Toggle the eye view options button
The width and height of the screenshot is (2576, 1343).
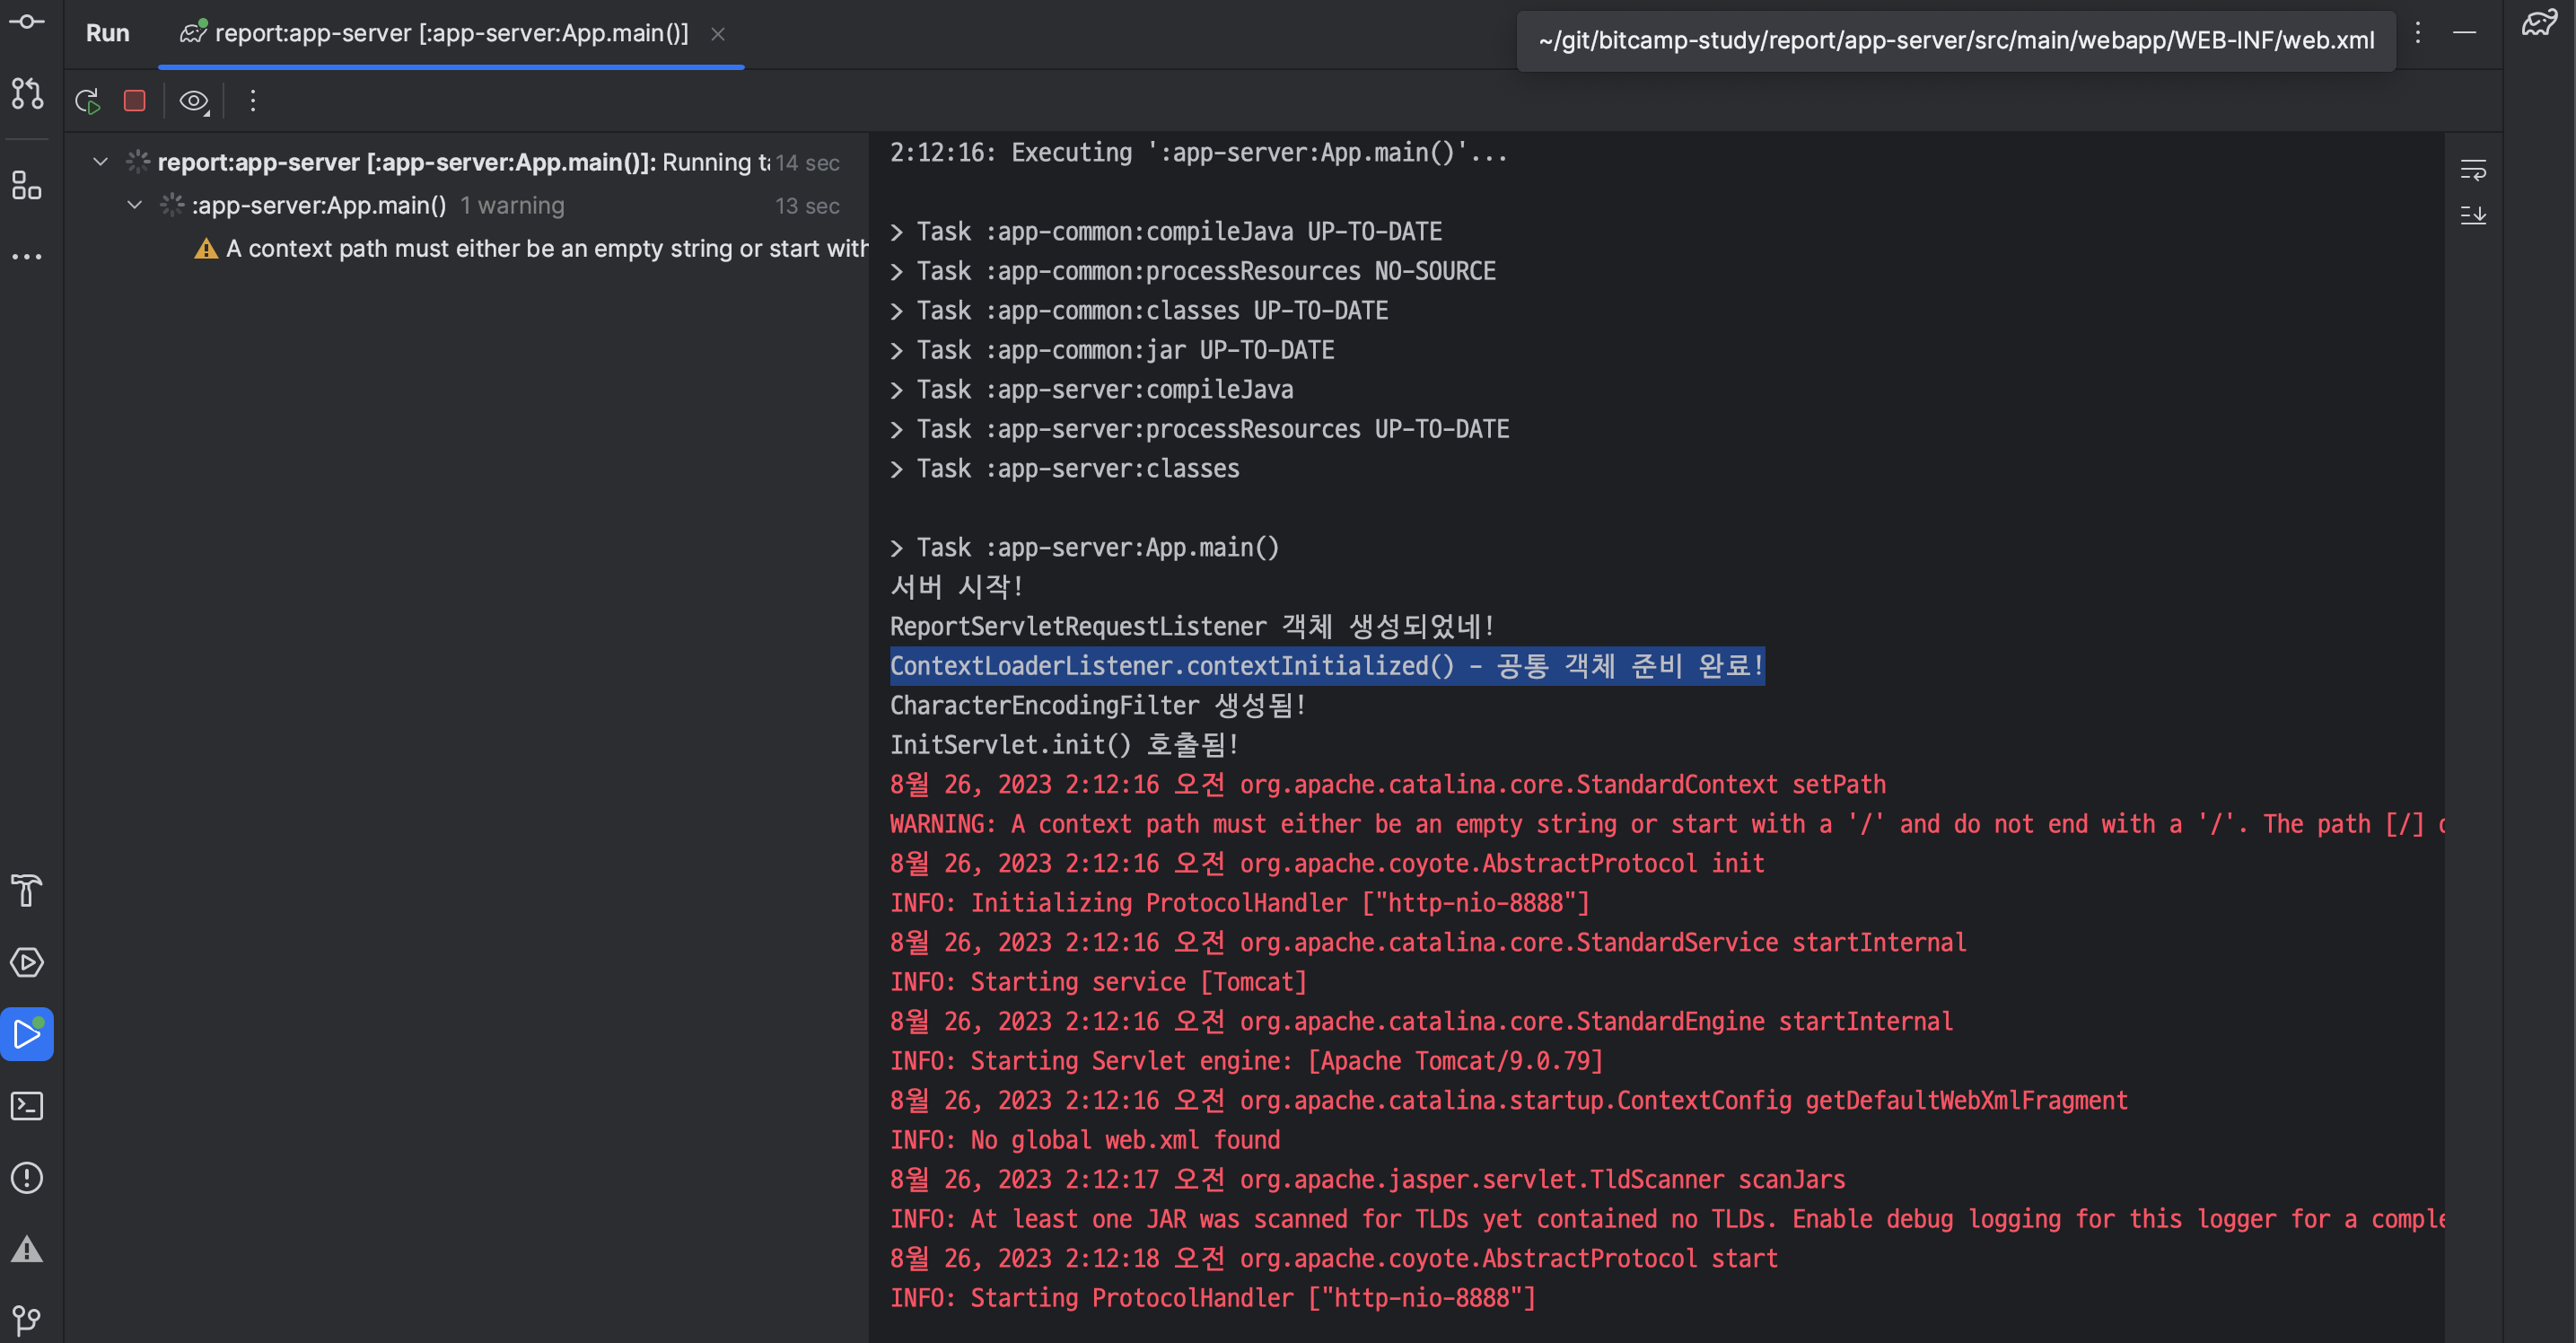193,101
